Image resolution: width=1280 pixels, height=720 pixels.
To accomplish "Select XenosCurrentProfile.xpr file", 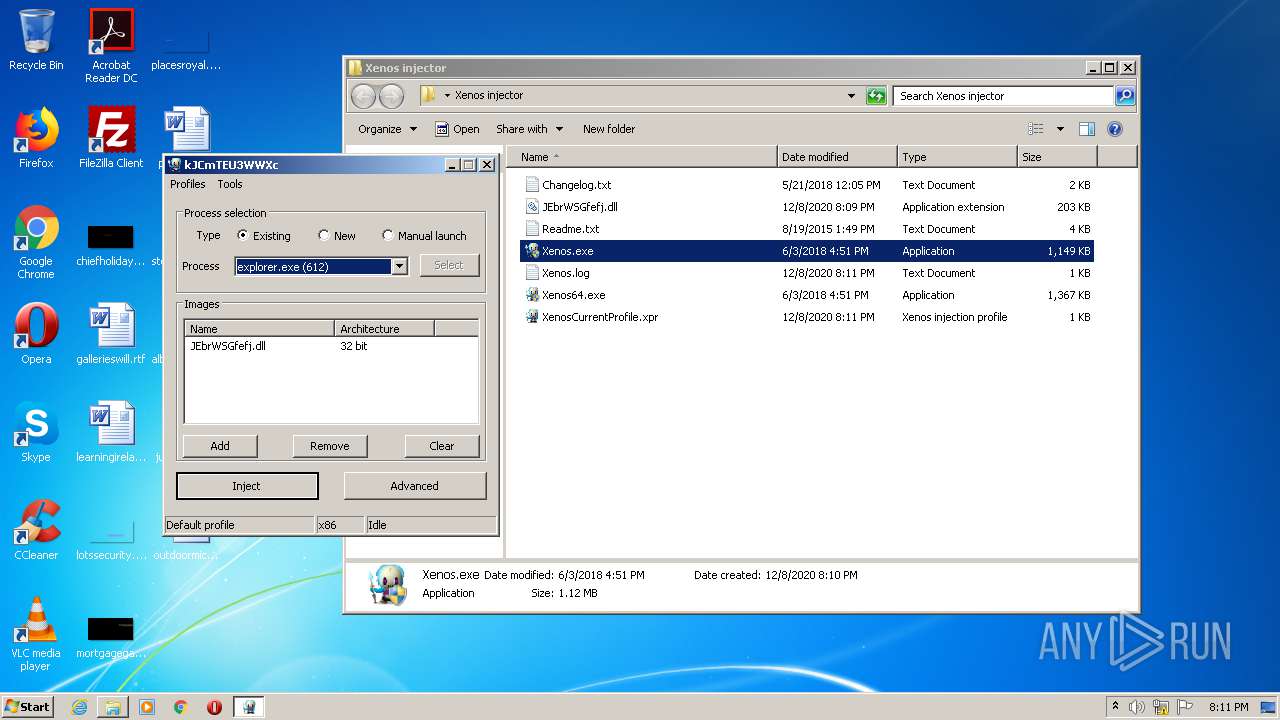I will 599,317.
